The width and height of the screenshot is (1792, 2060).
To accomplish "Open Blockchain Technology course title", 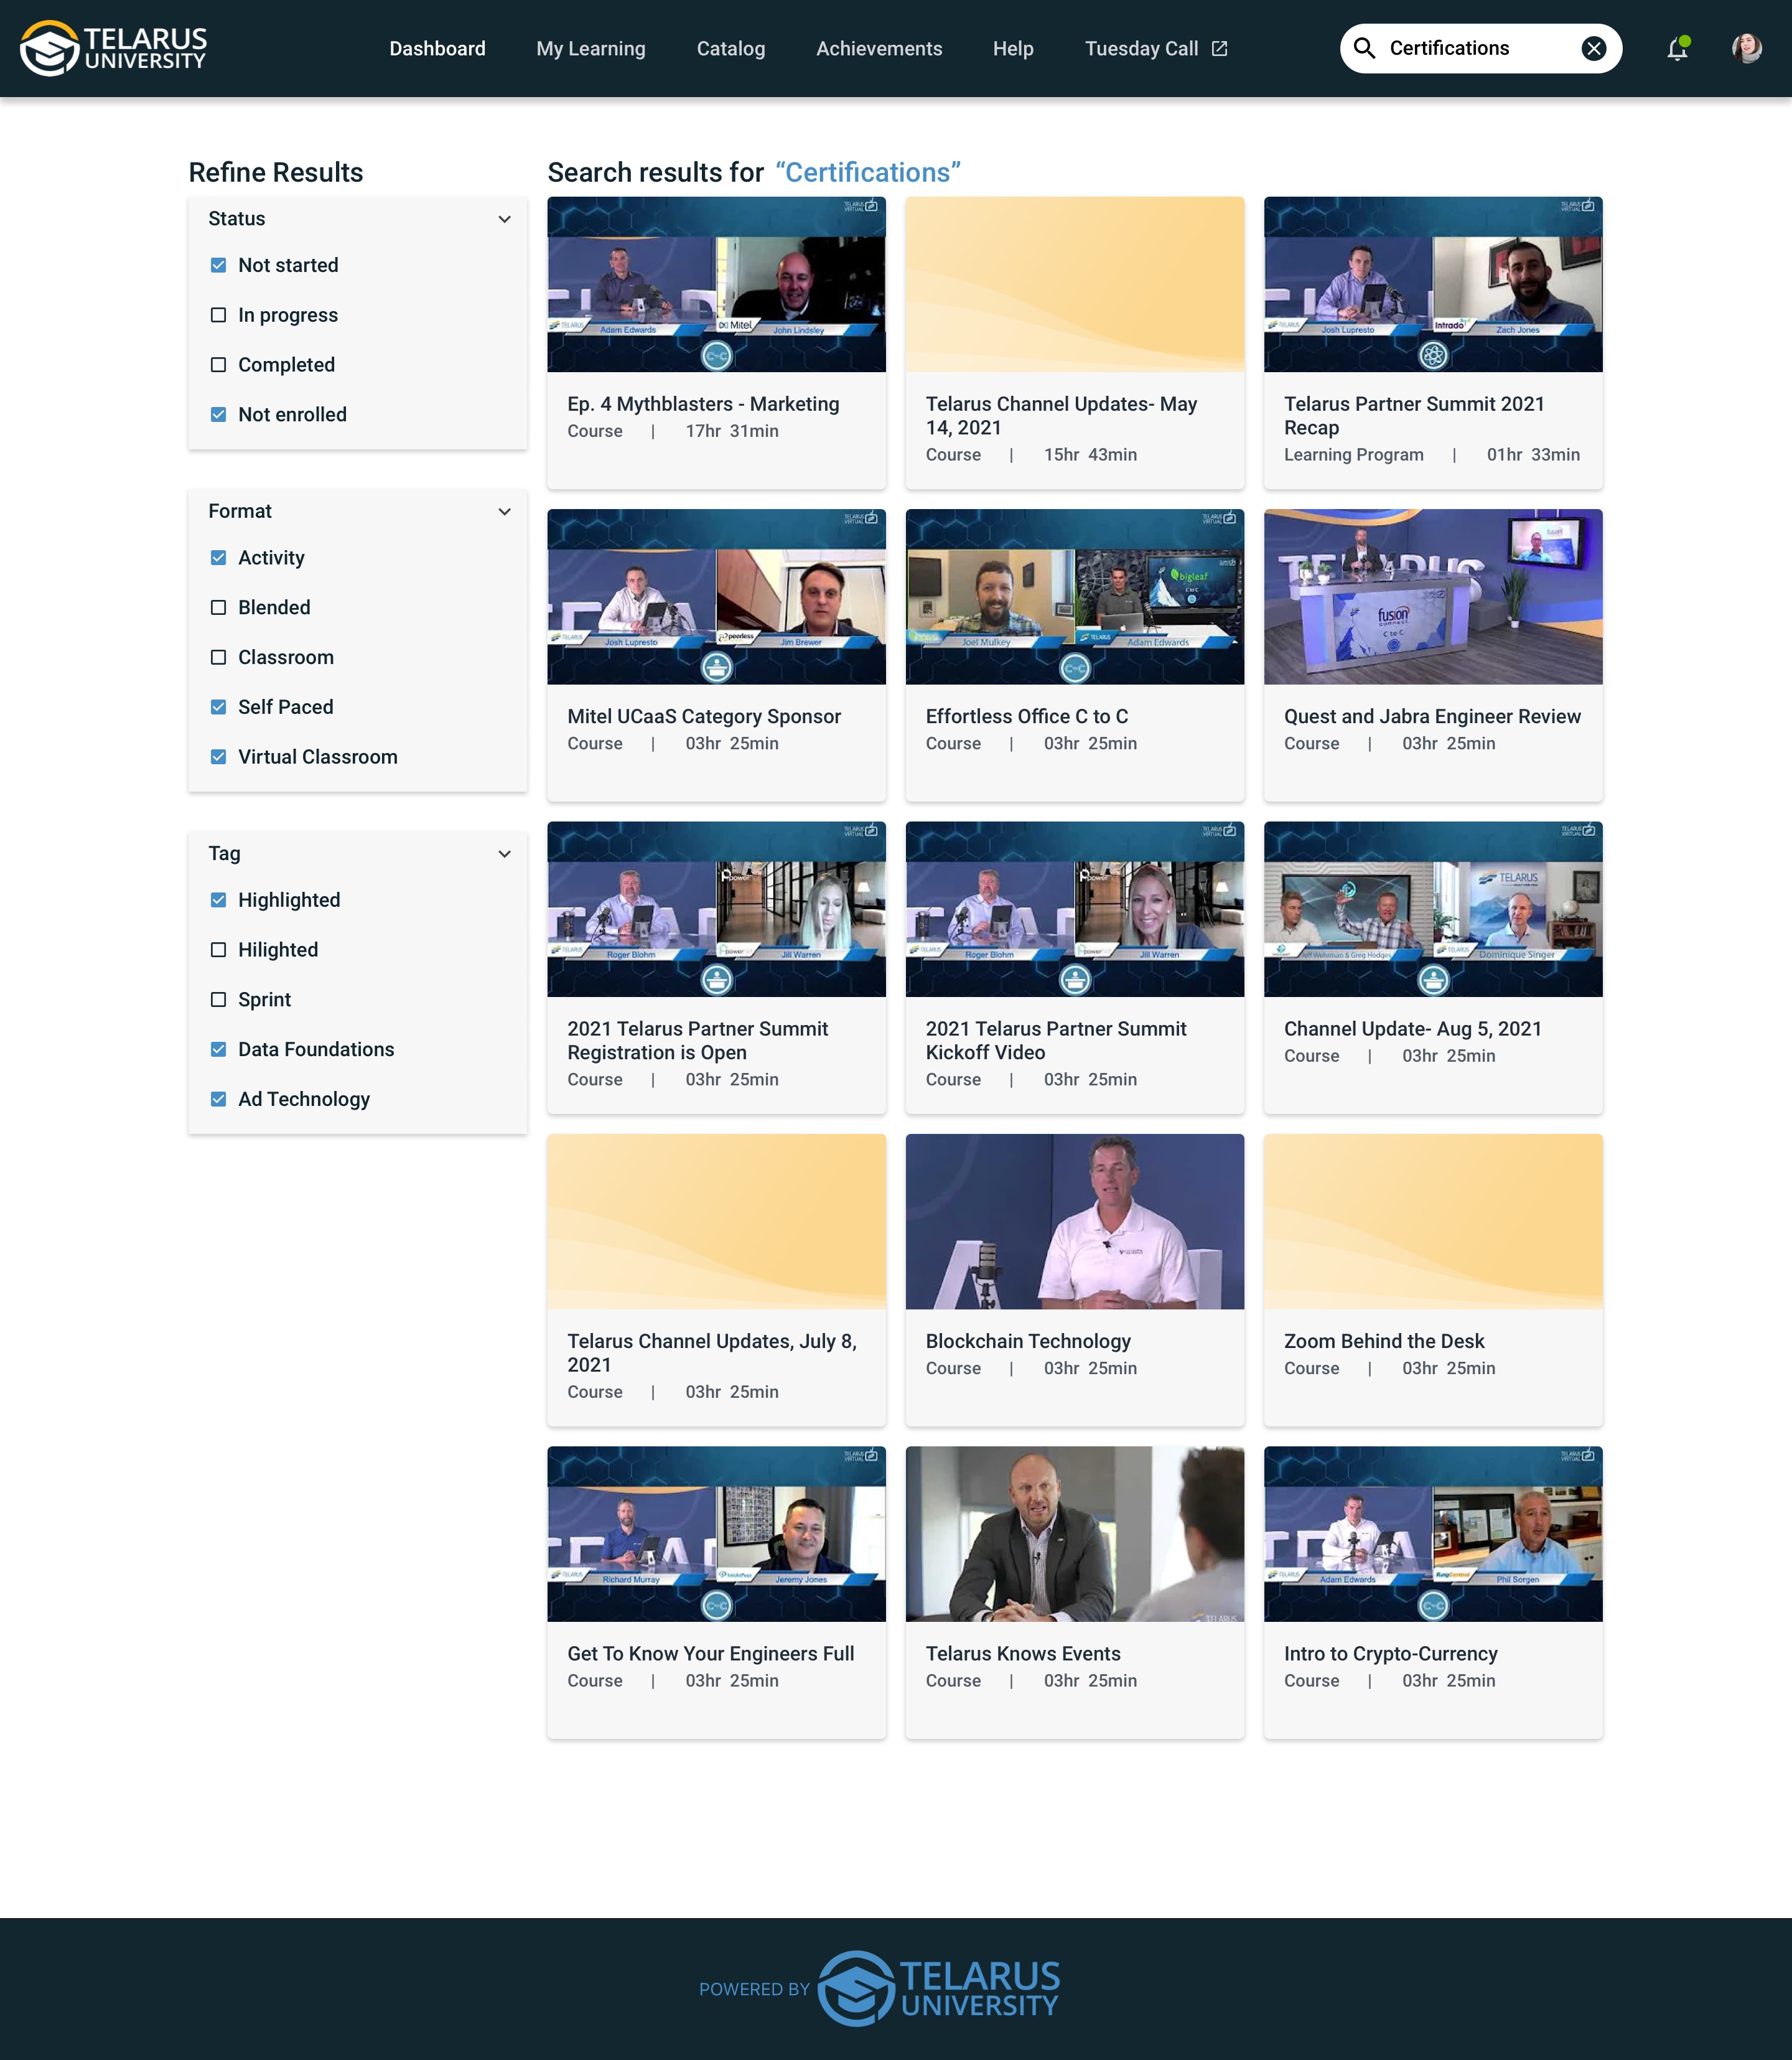I will click(1028, 1341).
